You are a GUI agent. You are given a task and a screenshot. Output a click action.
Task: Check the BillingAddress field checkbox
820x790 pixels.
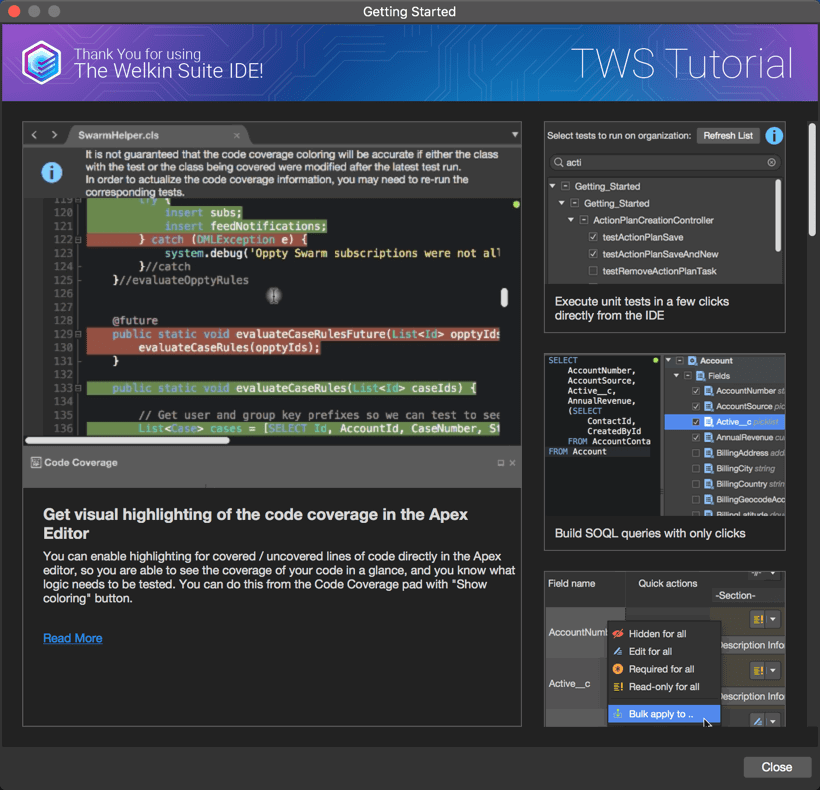[696, 453]
